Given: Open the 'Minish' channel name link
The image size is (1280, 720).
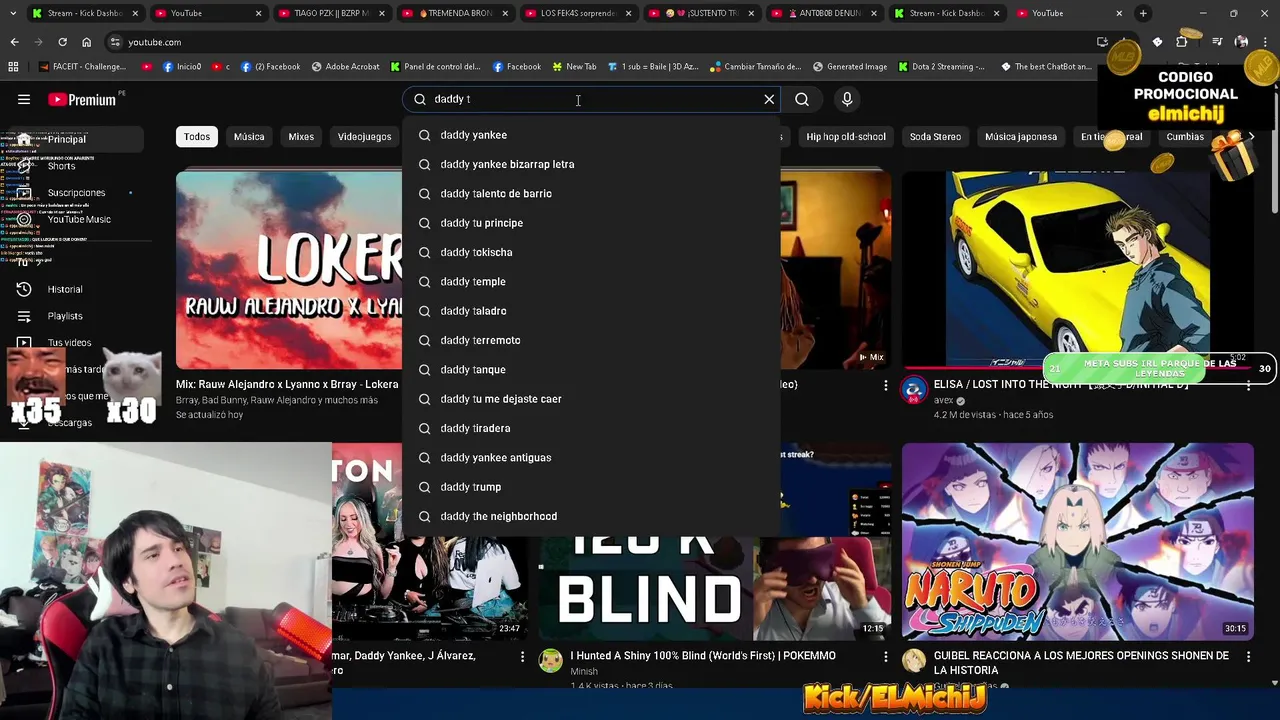Looking at the screenshot, I should pyautogui.click(x=584, y=672).
